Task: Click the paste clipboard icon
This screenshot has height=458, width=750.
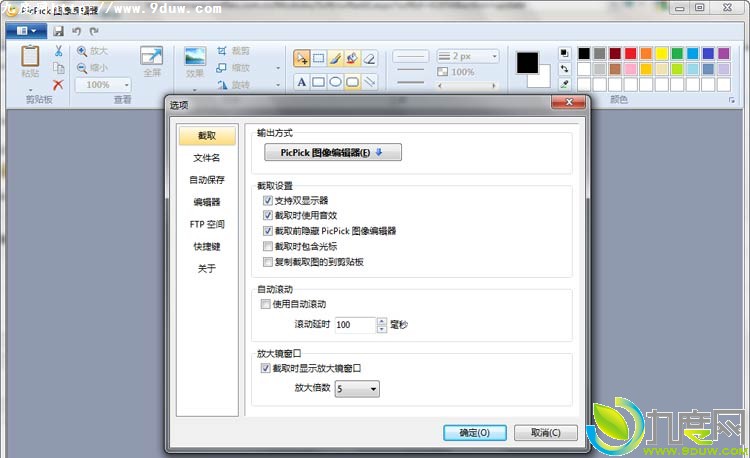Action: [x=30, y=56]
